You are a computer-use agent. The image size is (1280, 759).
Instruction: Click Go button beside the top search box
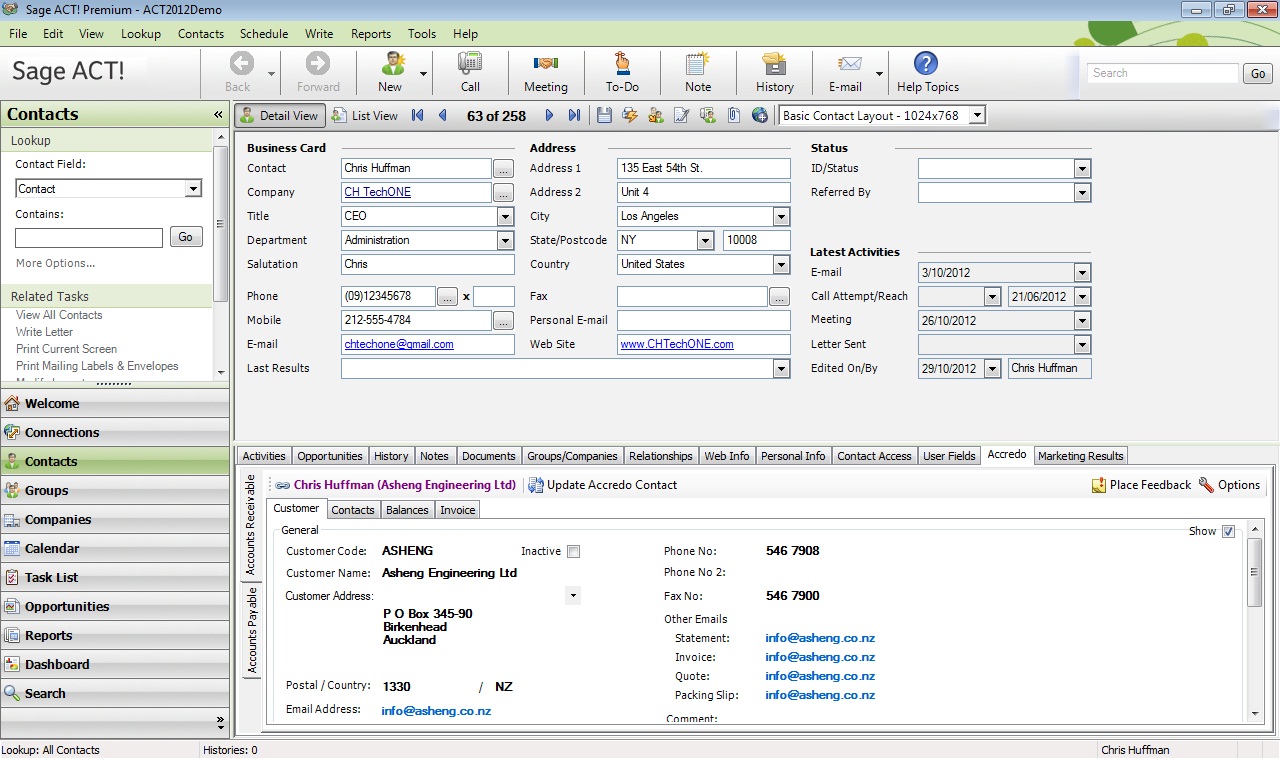click(x=1258, y=73)
